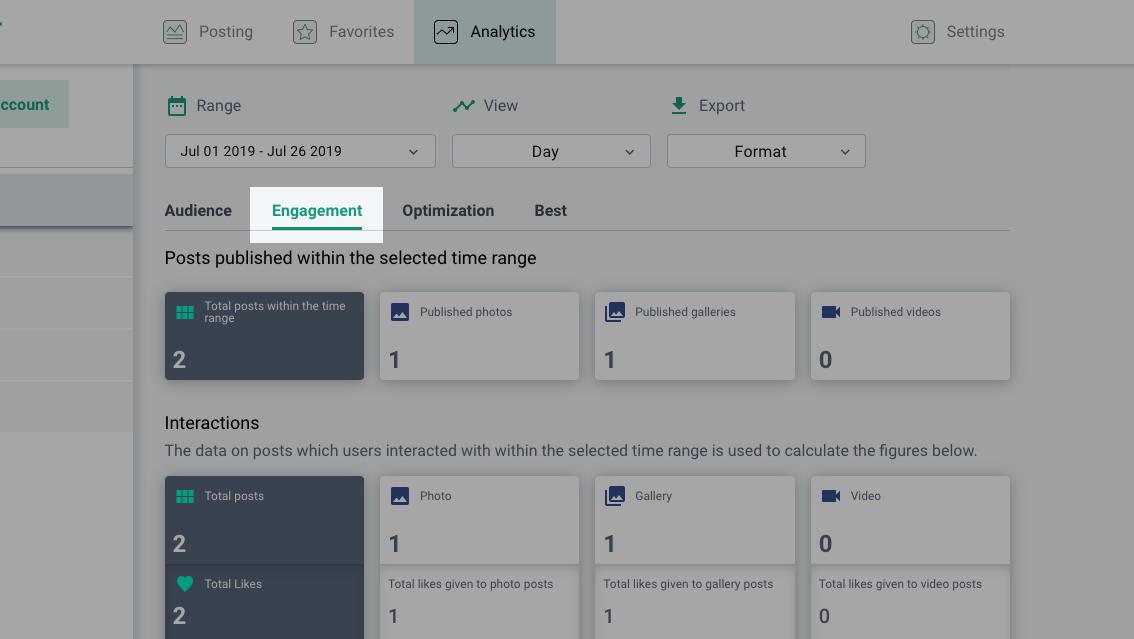Click the Published videos camera icon
1134x639 pixels.
click(831, 312)
